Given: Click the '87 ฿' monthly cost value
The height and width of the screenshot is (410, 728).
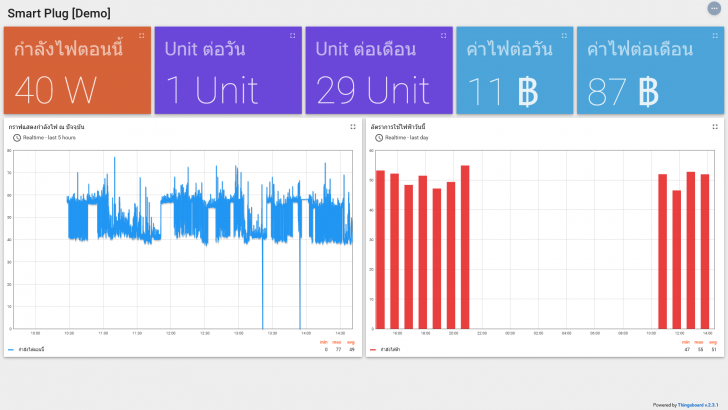Looking at the screenshot, I should (623, 91).
